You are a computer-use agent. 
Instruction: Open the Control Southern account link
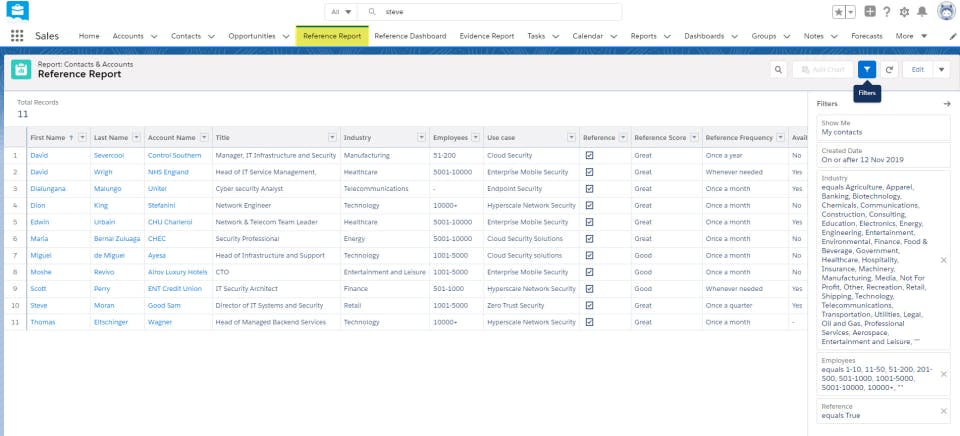(174, 156)
